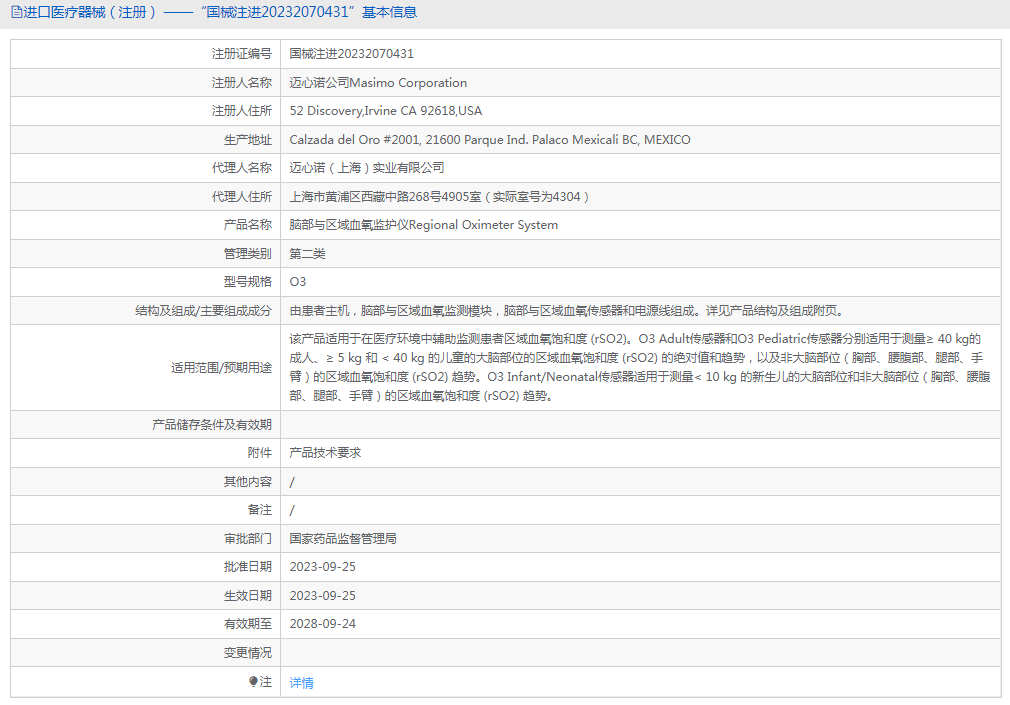Select the 批准日期 label

[x=247, y=567]
